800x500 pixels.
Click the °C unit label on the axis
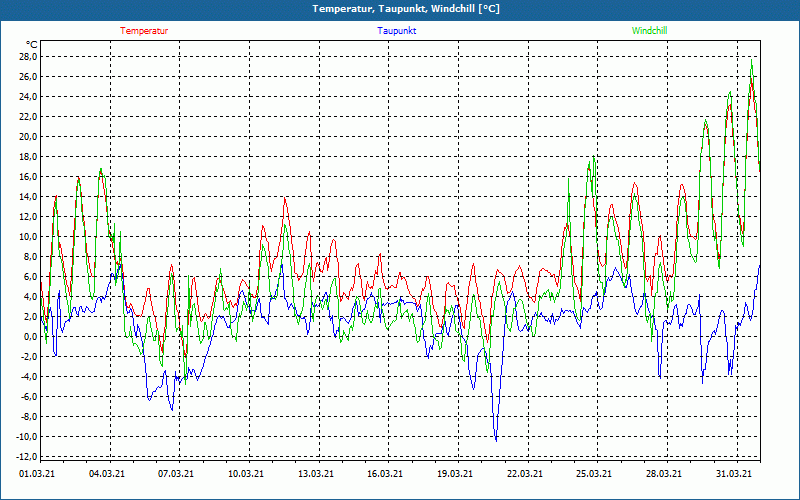[32, 45]
